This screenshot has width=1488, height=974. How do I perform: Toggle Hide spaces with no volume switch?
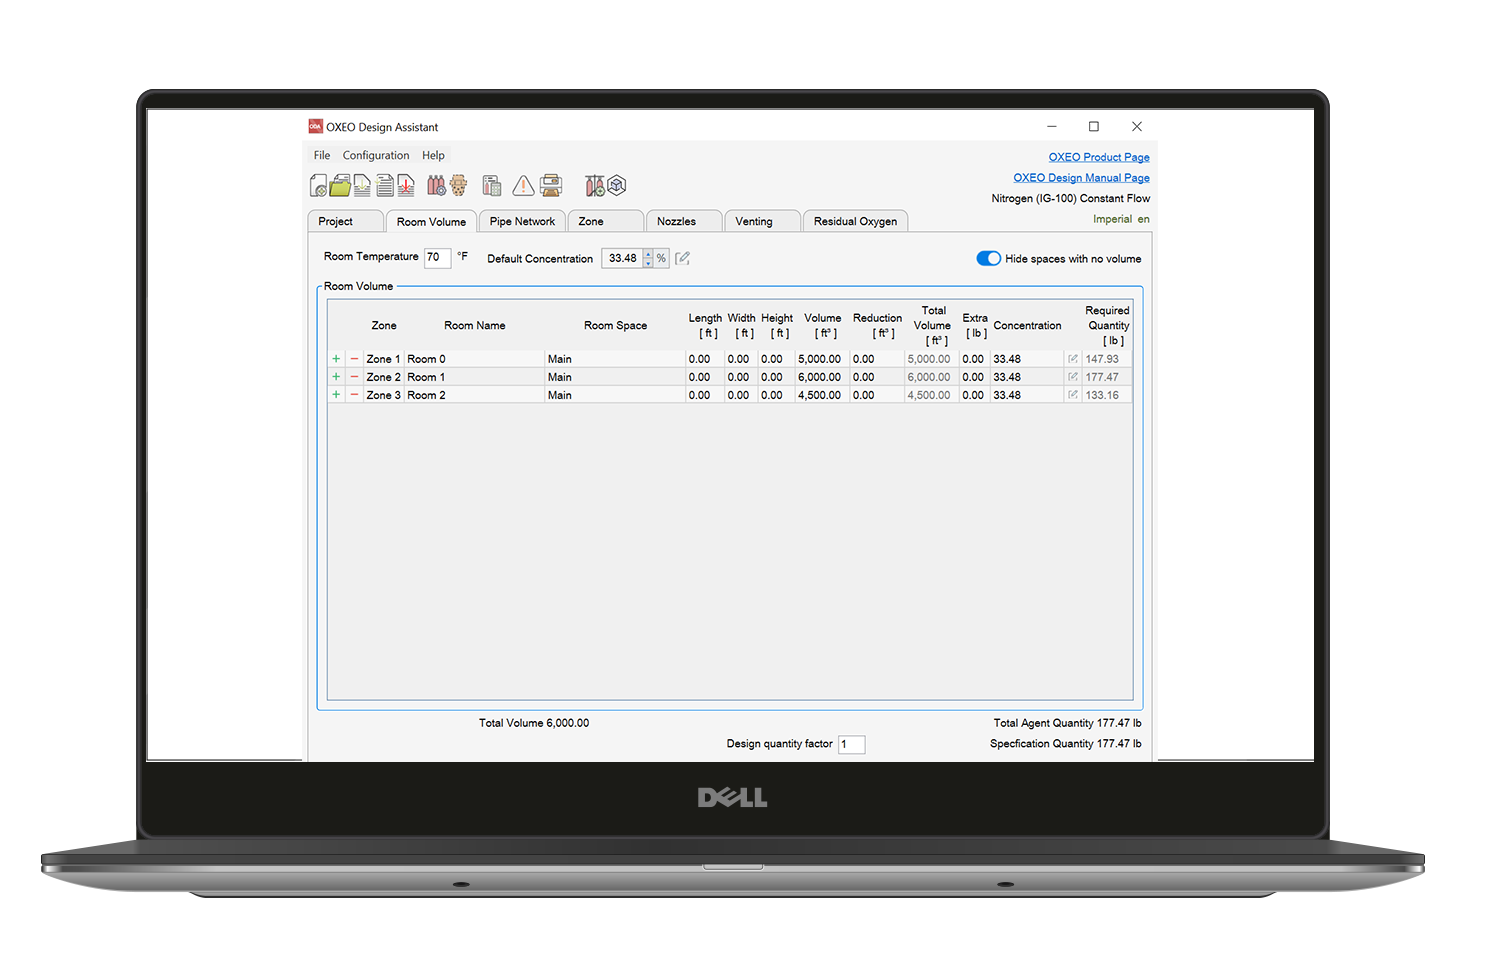[x=988, y=259]
